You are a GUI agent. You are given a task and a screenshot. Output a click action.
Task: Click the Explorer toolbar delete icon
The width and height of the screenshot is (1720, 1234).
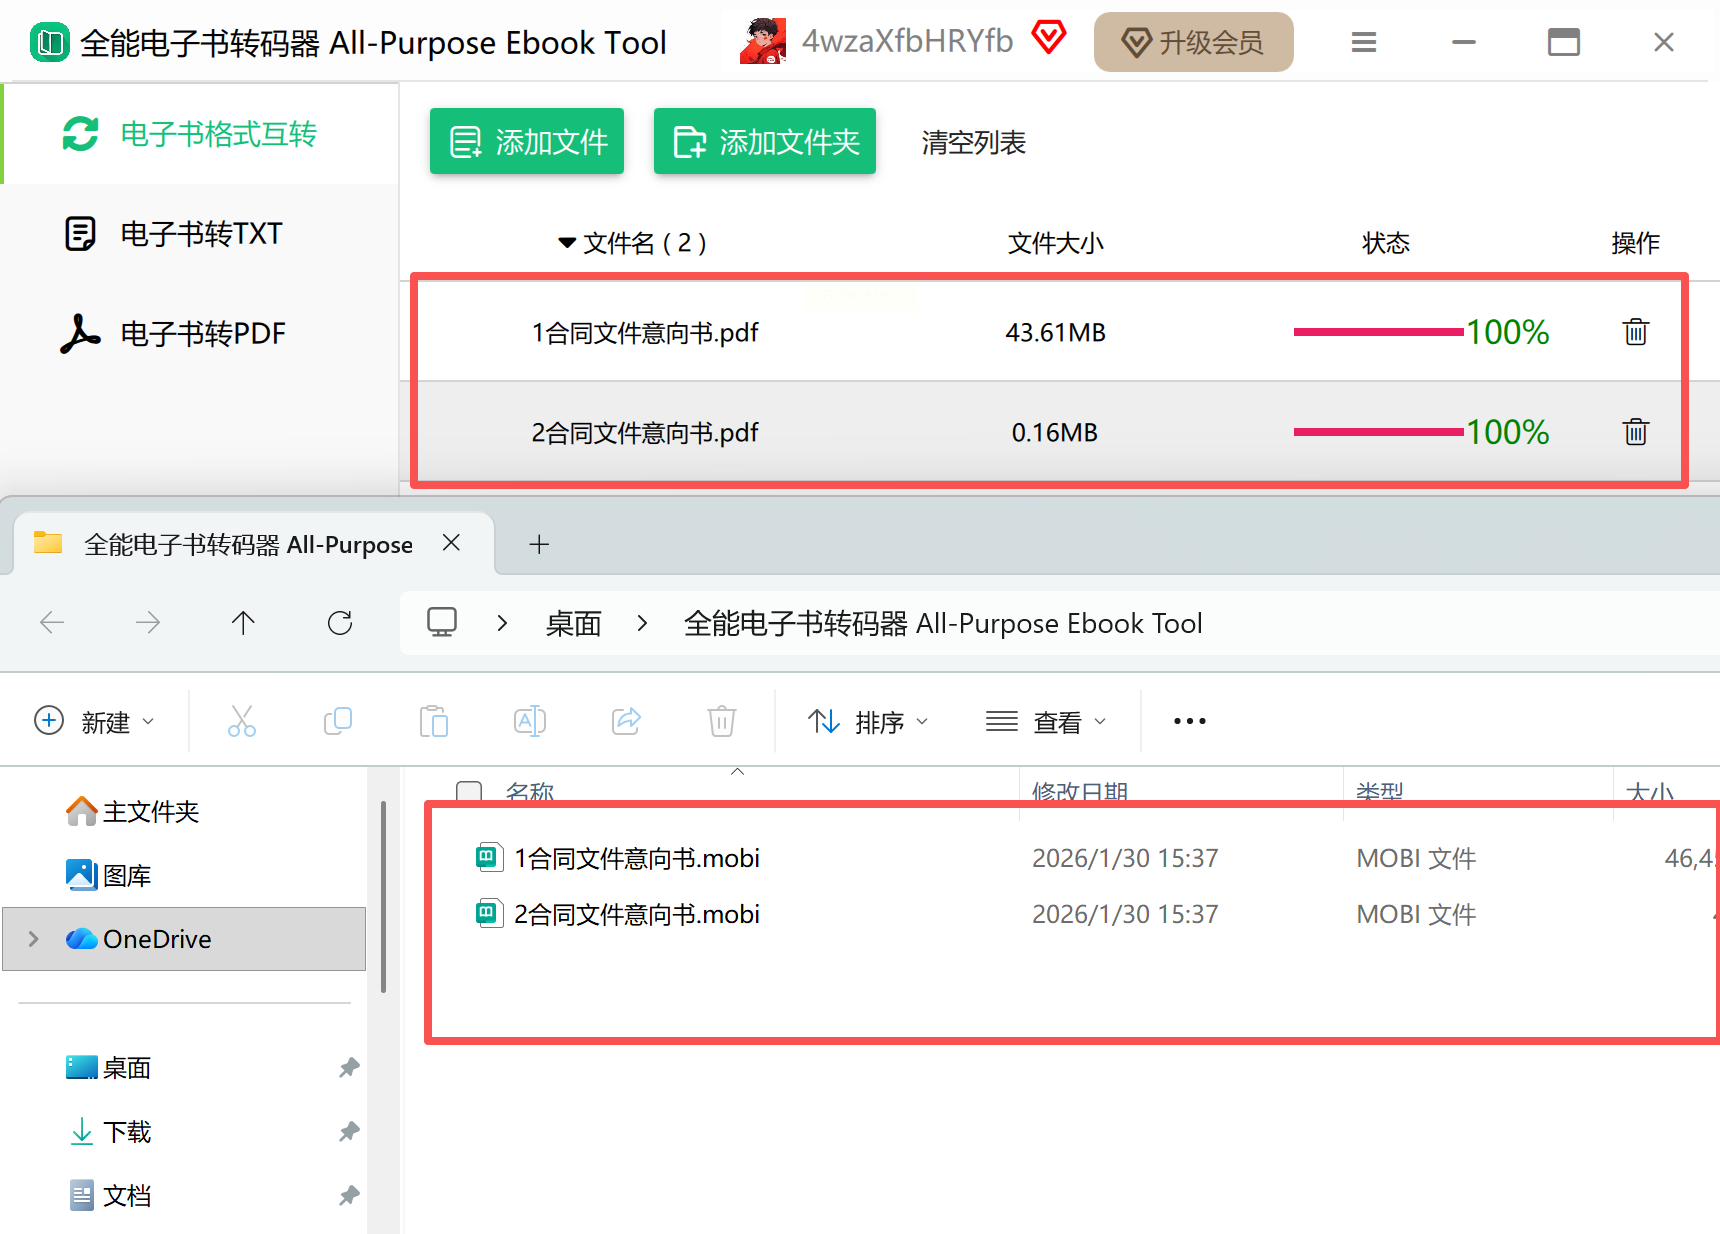pyautogui.click(x=721, y=721)
